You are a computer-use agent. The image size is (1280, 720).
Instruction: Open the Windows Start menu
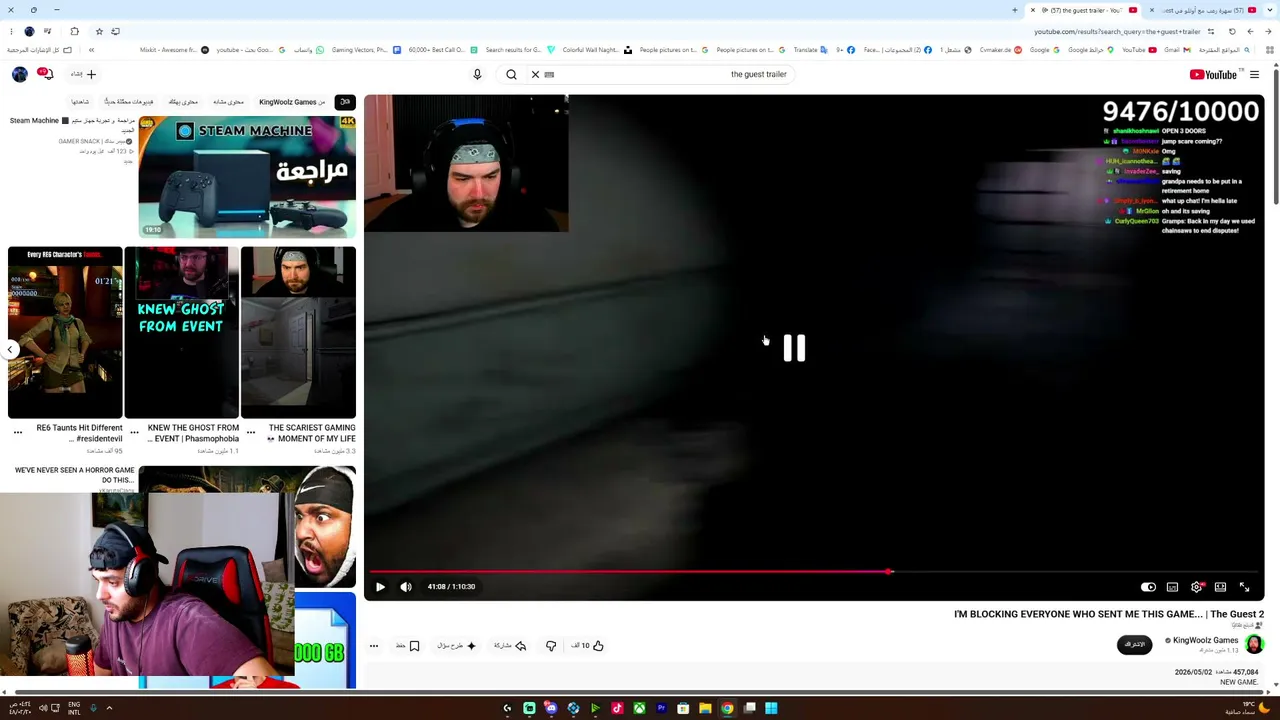[771, 708]
